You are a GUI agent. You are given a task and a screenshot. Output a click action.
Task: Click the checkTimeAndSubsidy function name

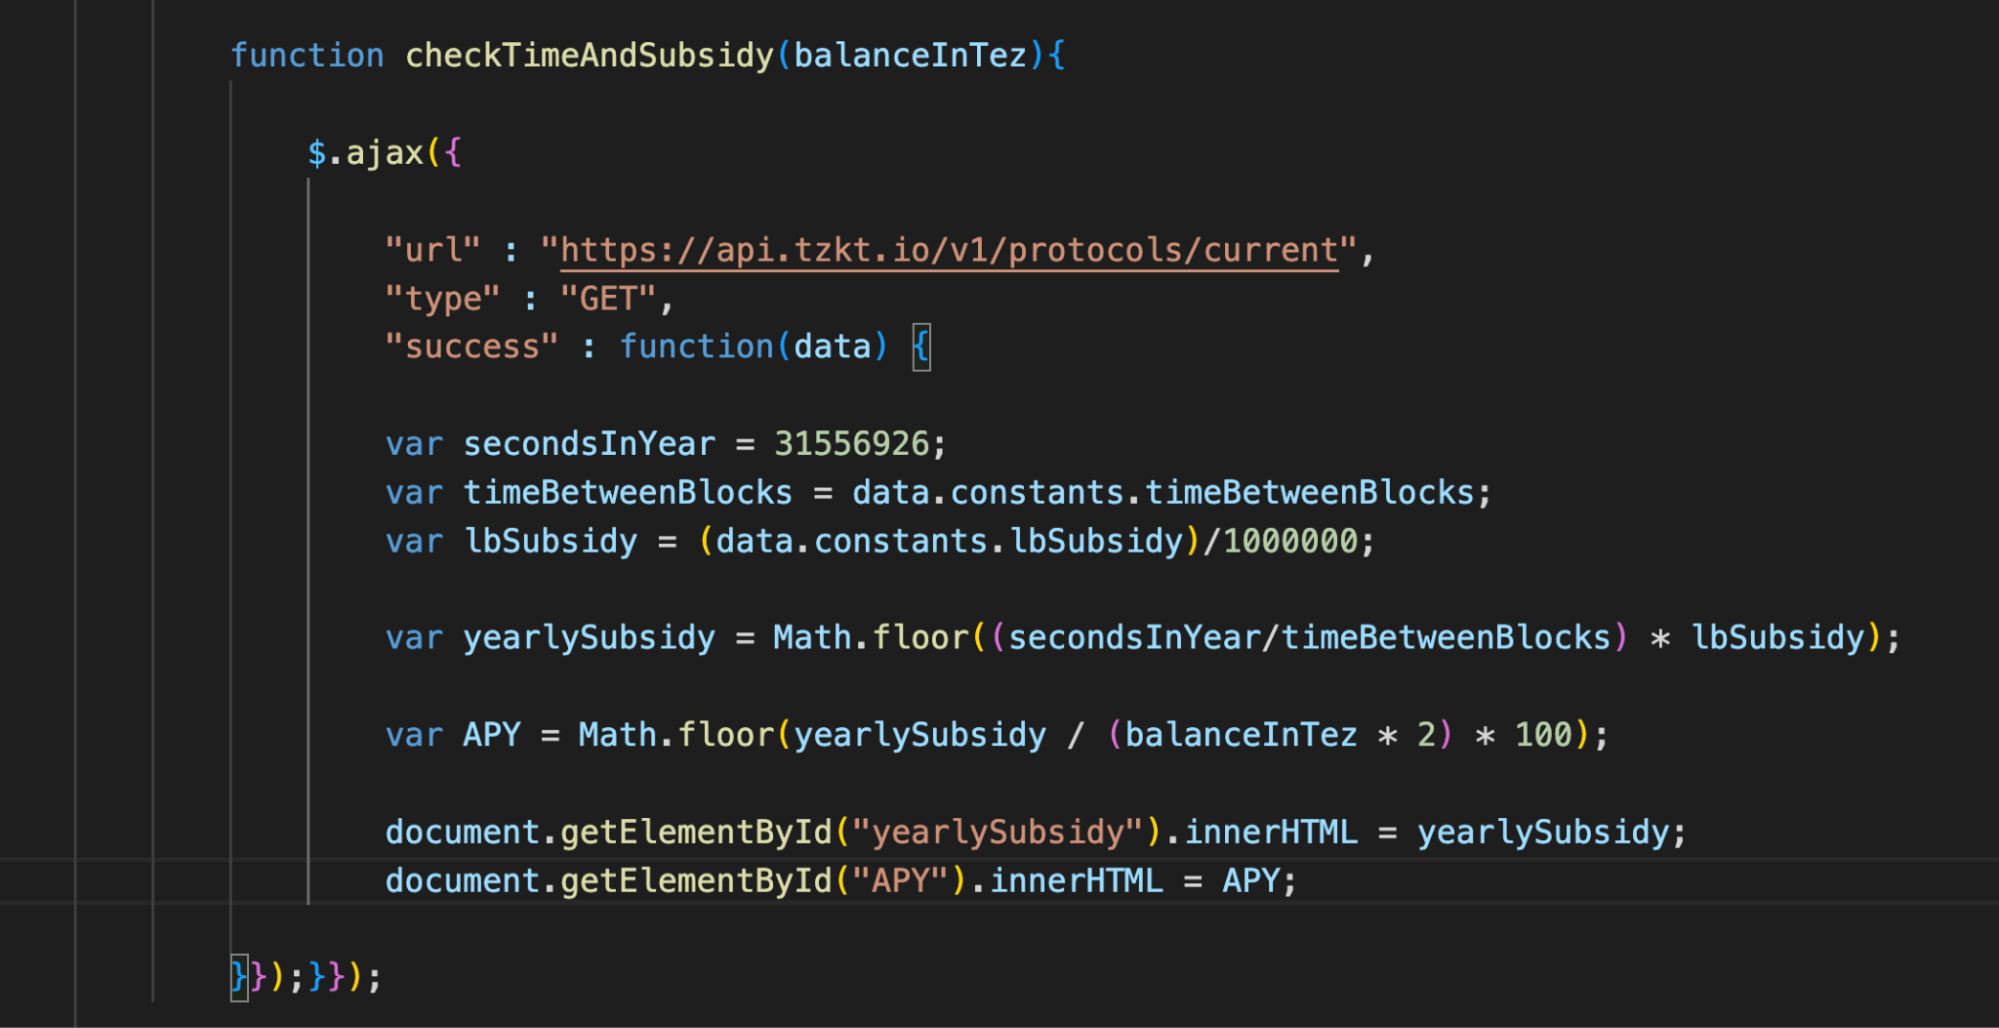coord(589,55)
